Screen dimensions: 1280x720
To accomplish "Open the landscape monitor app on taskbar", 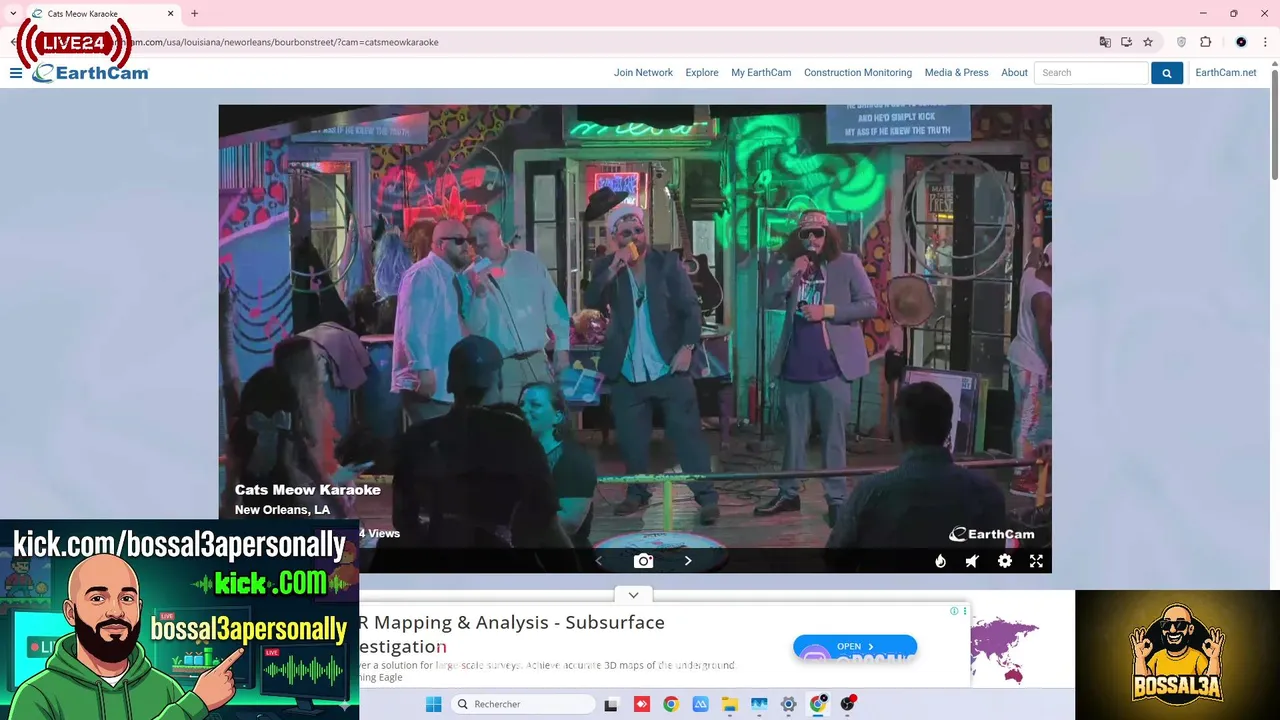I will (759, 704).
